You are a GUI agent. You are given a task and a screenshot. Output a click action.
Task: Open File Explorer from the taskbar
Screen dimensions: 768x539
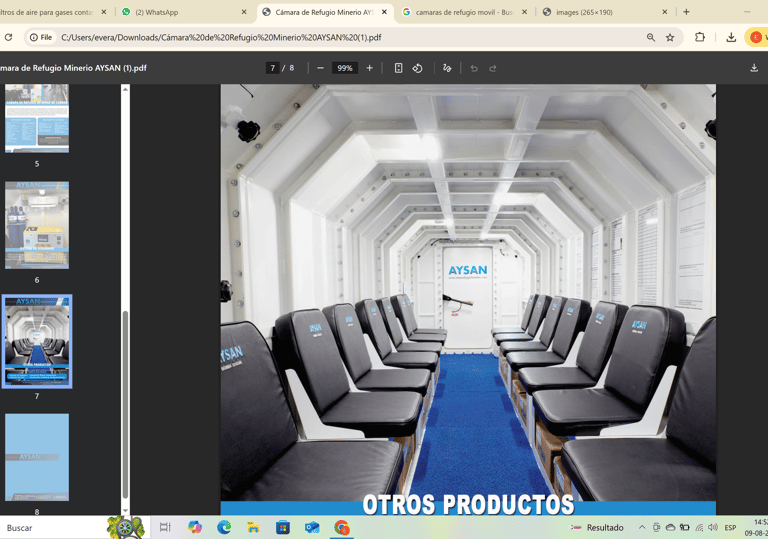click(x=253, y=527)
